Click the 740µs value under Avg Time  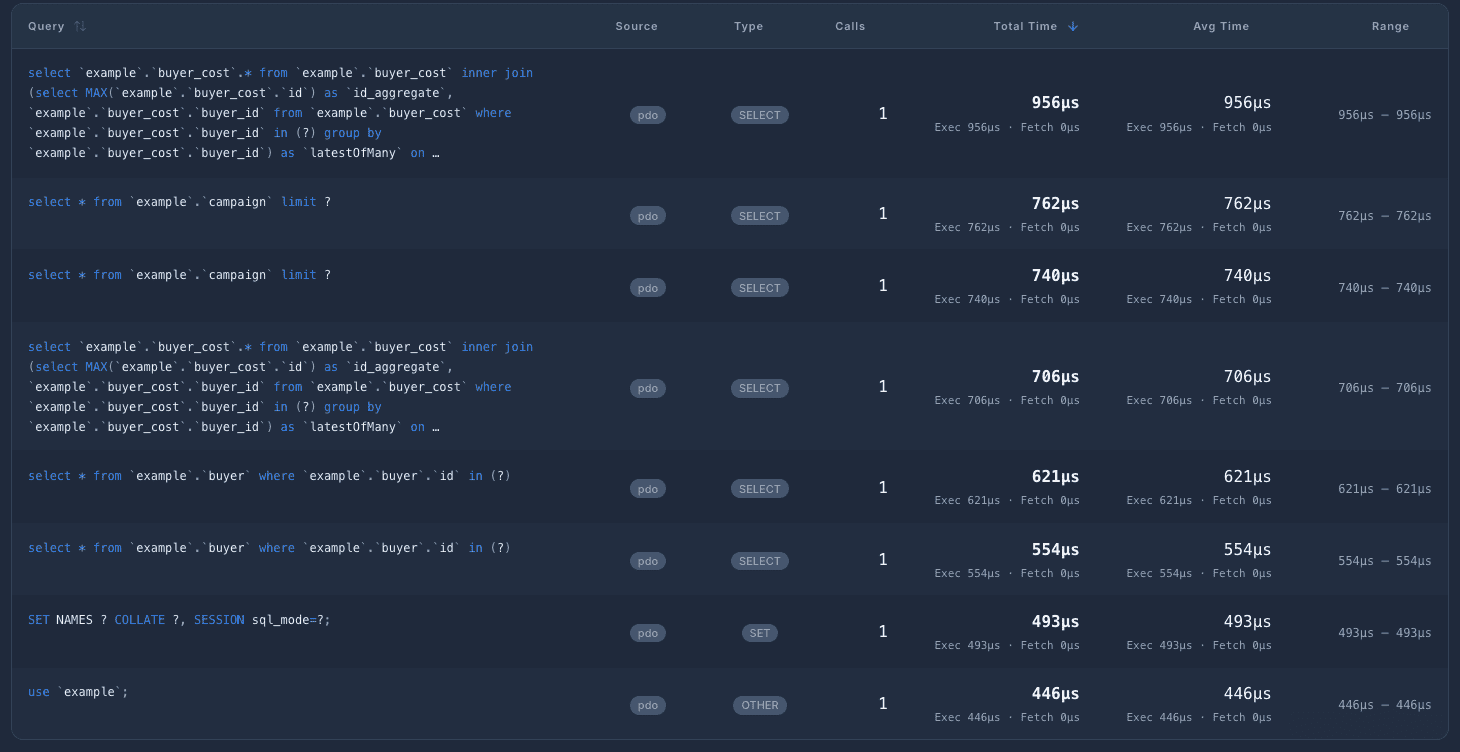coord(1248,276)
